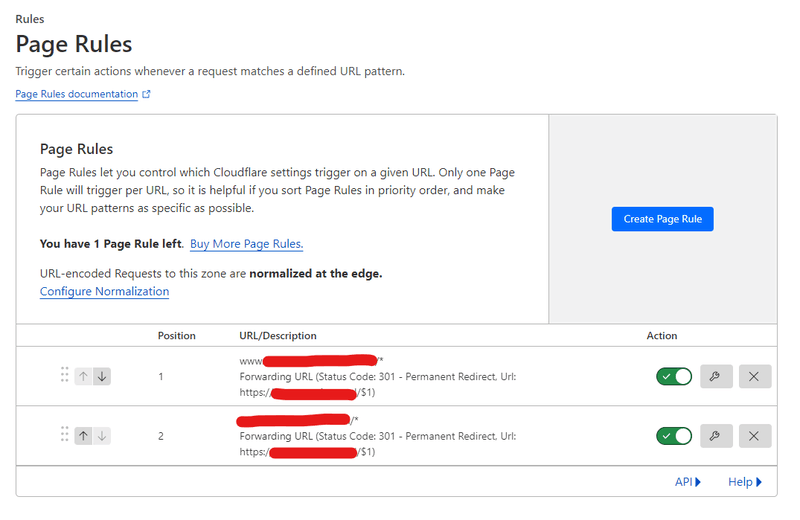The image size is (800, 520).
Task: Click the up arrow of rule 1
Action: [x=83, y=376]
